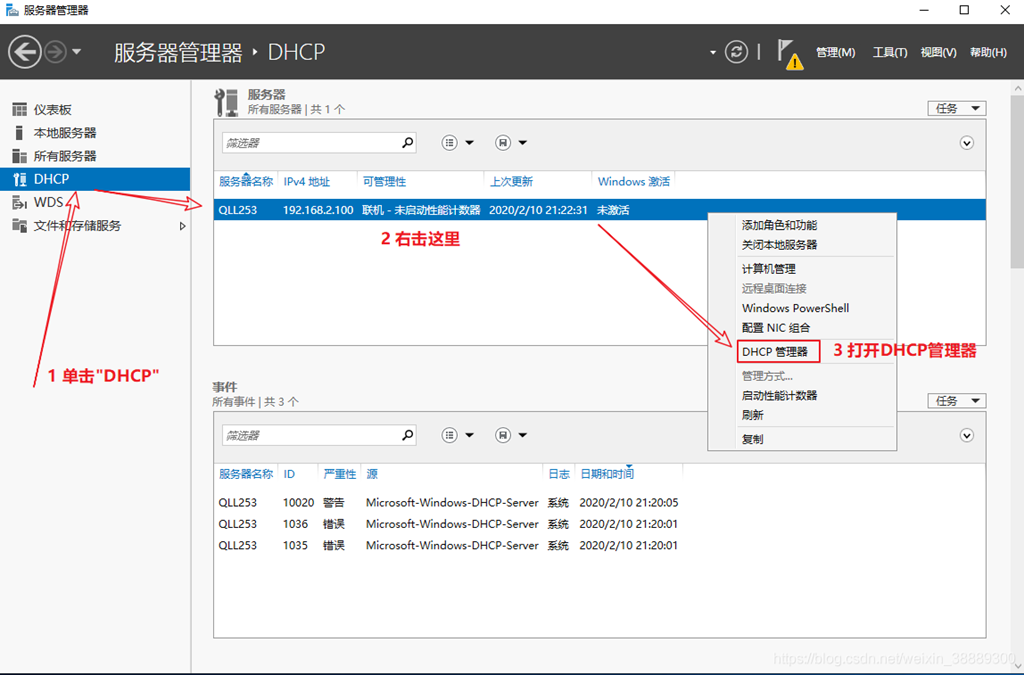Click search magnifier in servers filter box

(x=407, y=143)
